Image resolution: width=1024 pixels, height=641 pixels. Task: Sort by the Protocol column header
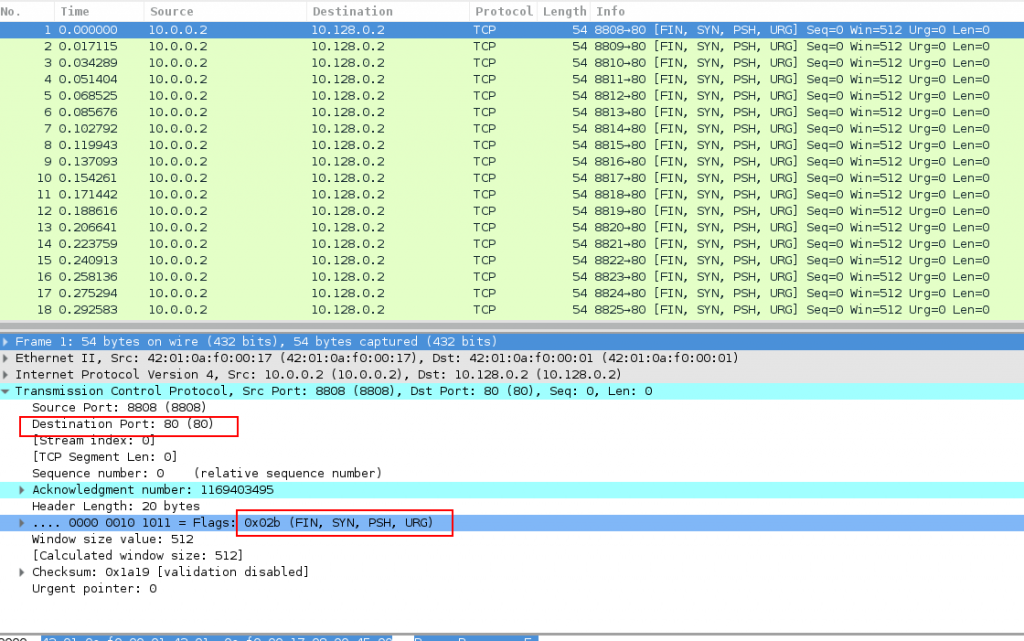coord(502,11)
